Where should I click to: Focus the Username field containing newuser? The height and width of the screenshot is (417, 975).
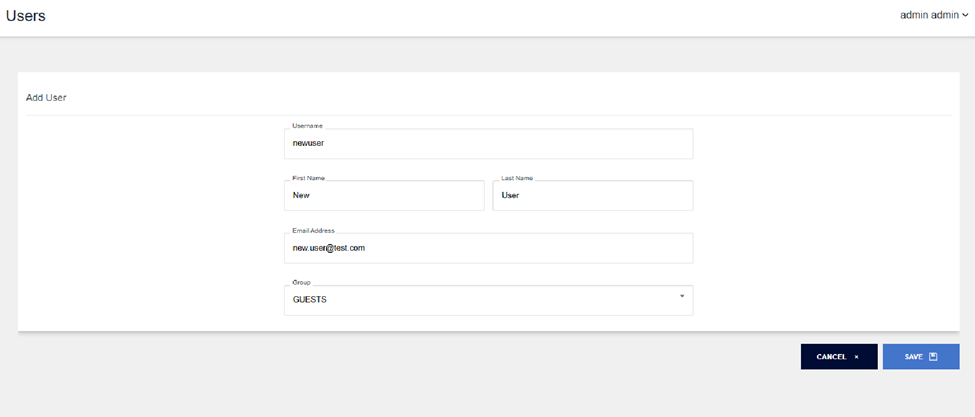(488, 143)
